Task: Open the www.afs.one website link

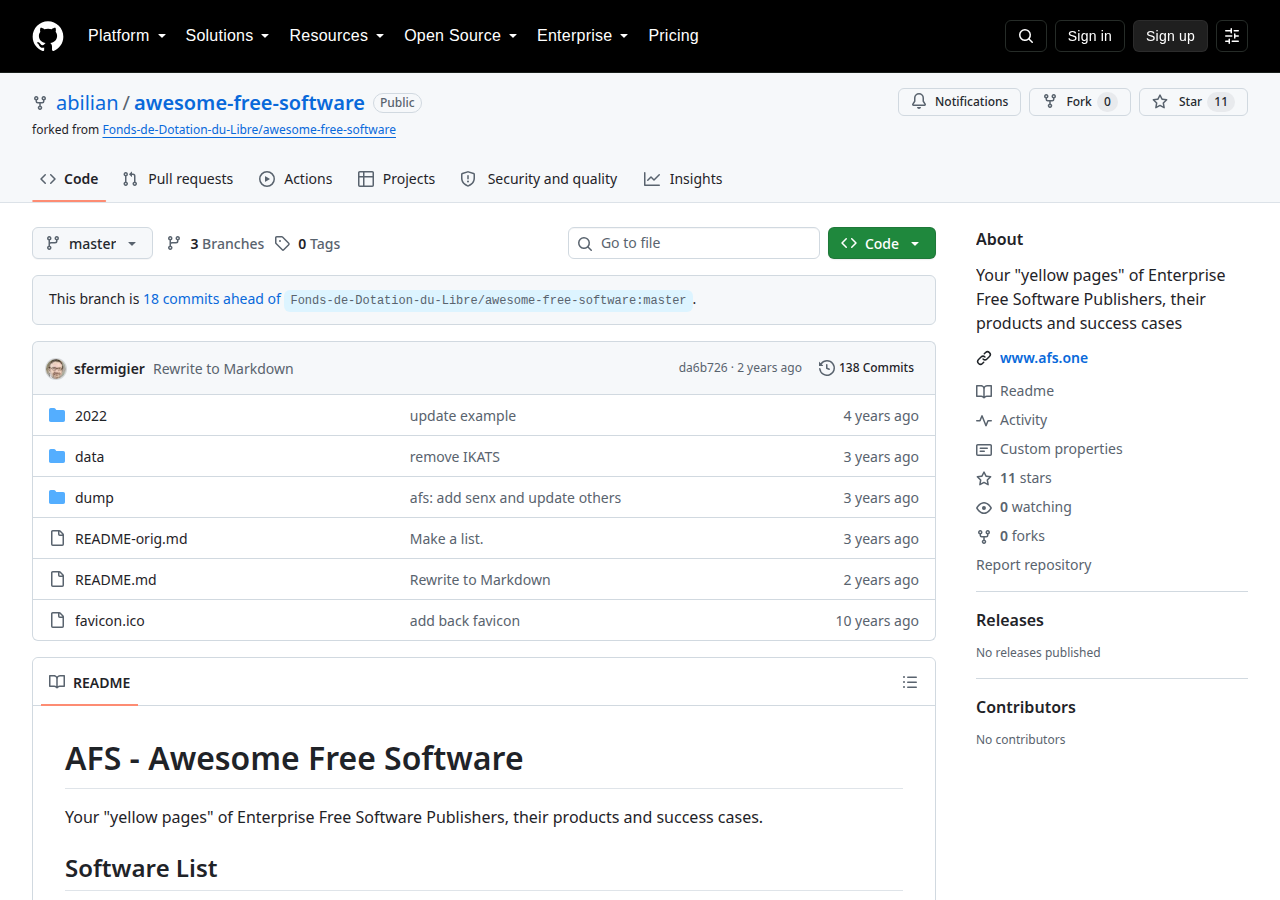Action: [x=1044, y=358]
